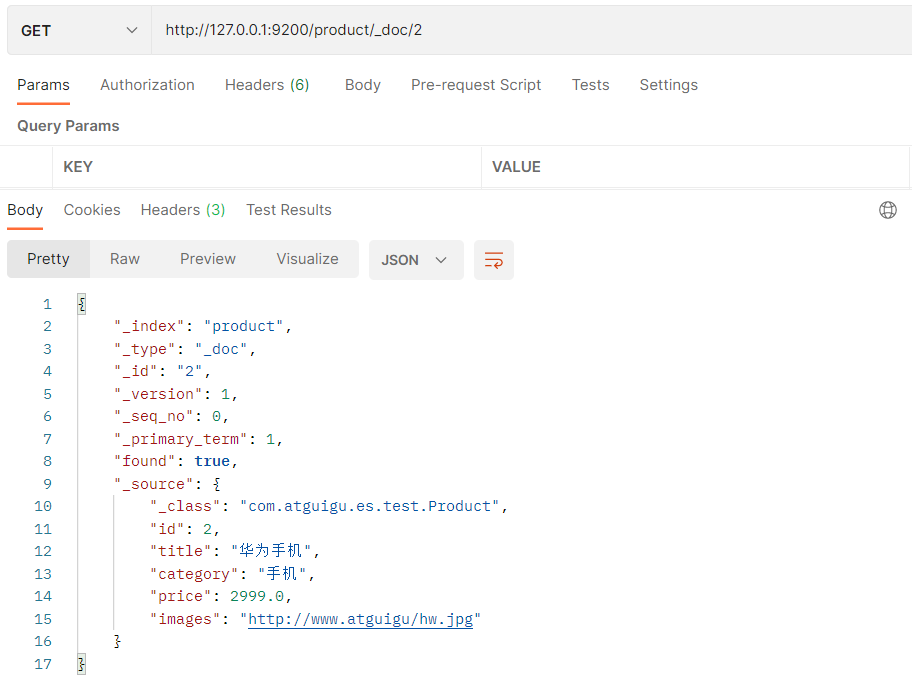Open the JSON format dropdown

[416, 259]
